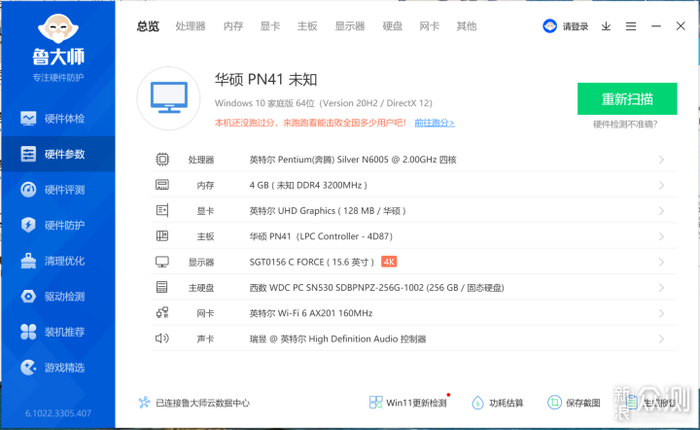This screenshot has height=430, width=700.
Task: Click the 内存 memory row icon
Action: tap(162, 185)
